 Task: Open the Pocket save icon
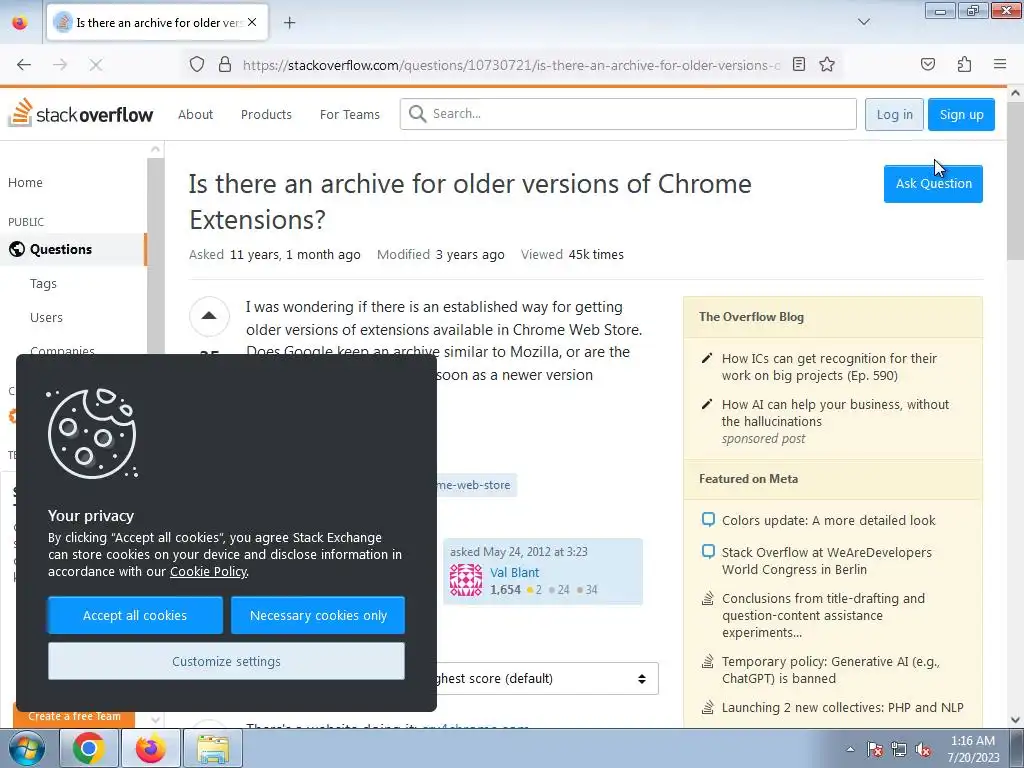point(928,64)
